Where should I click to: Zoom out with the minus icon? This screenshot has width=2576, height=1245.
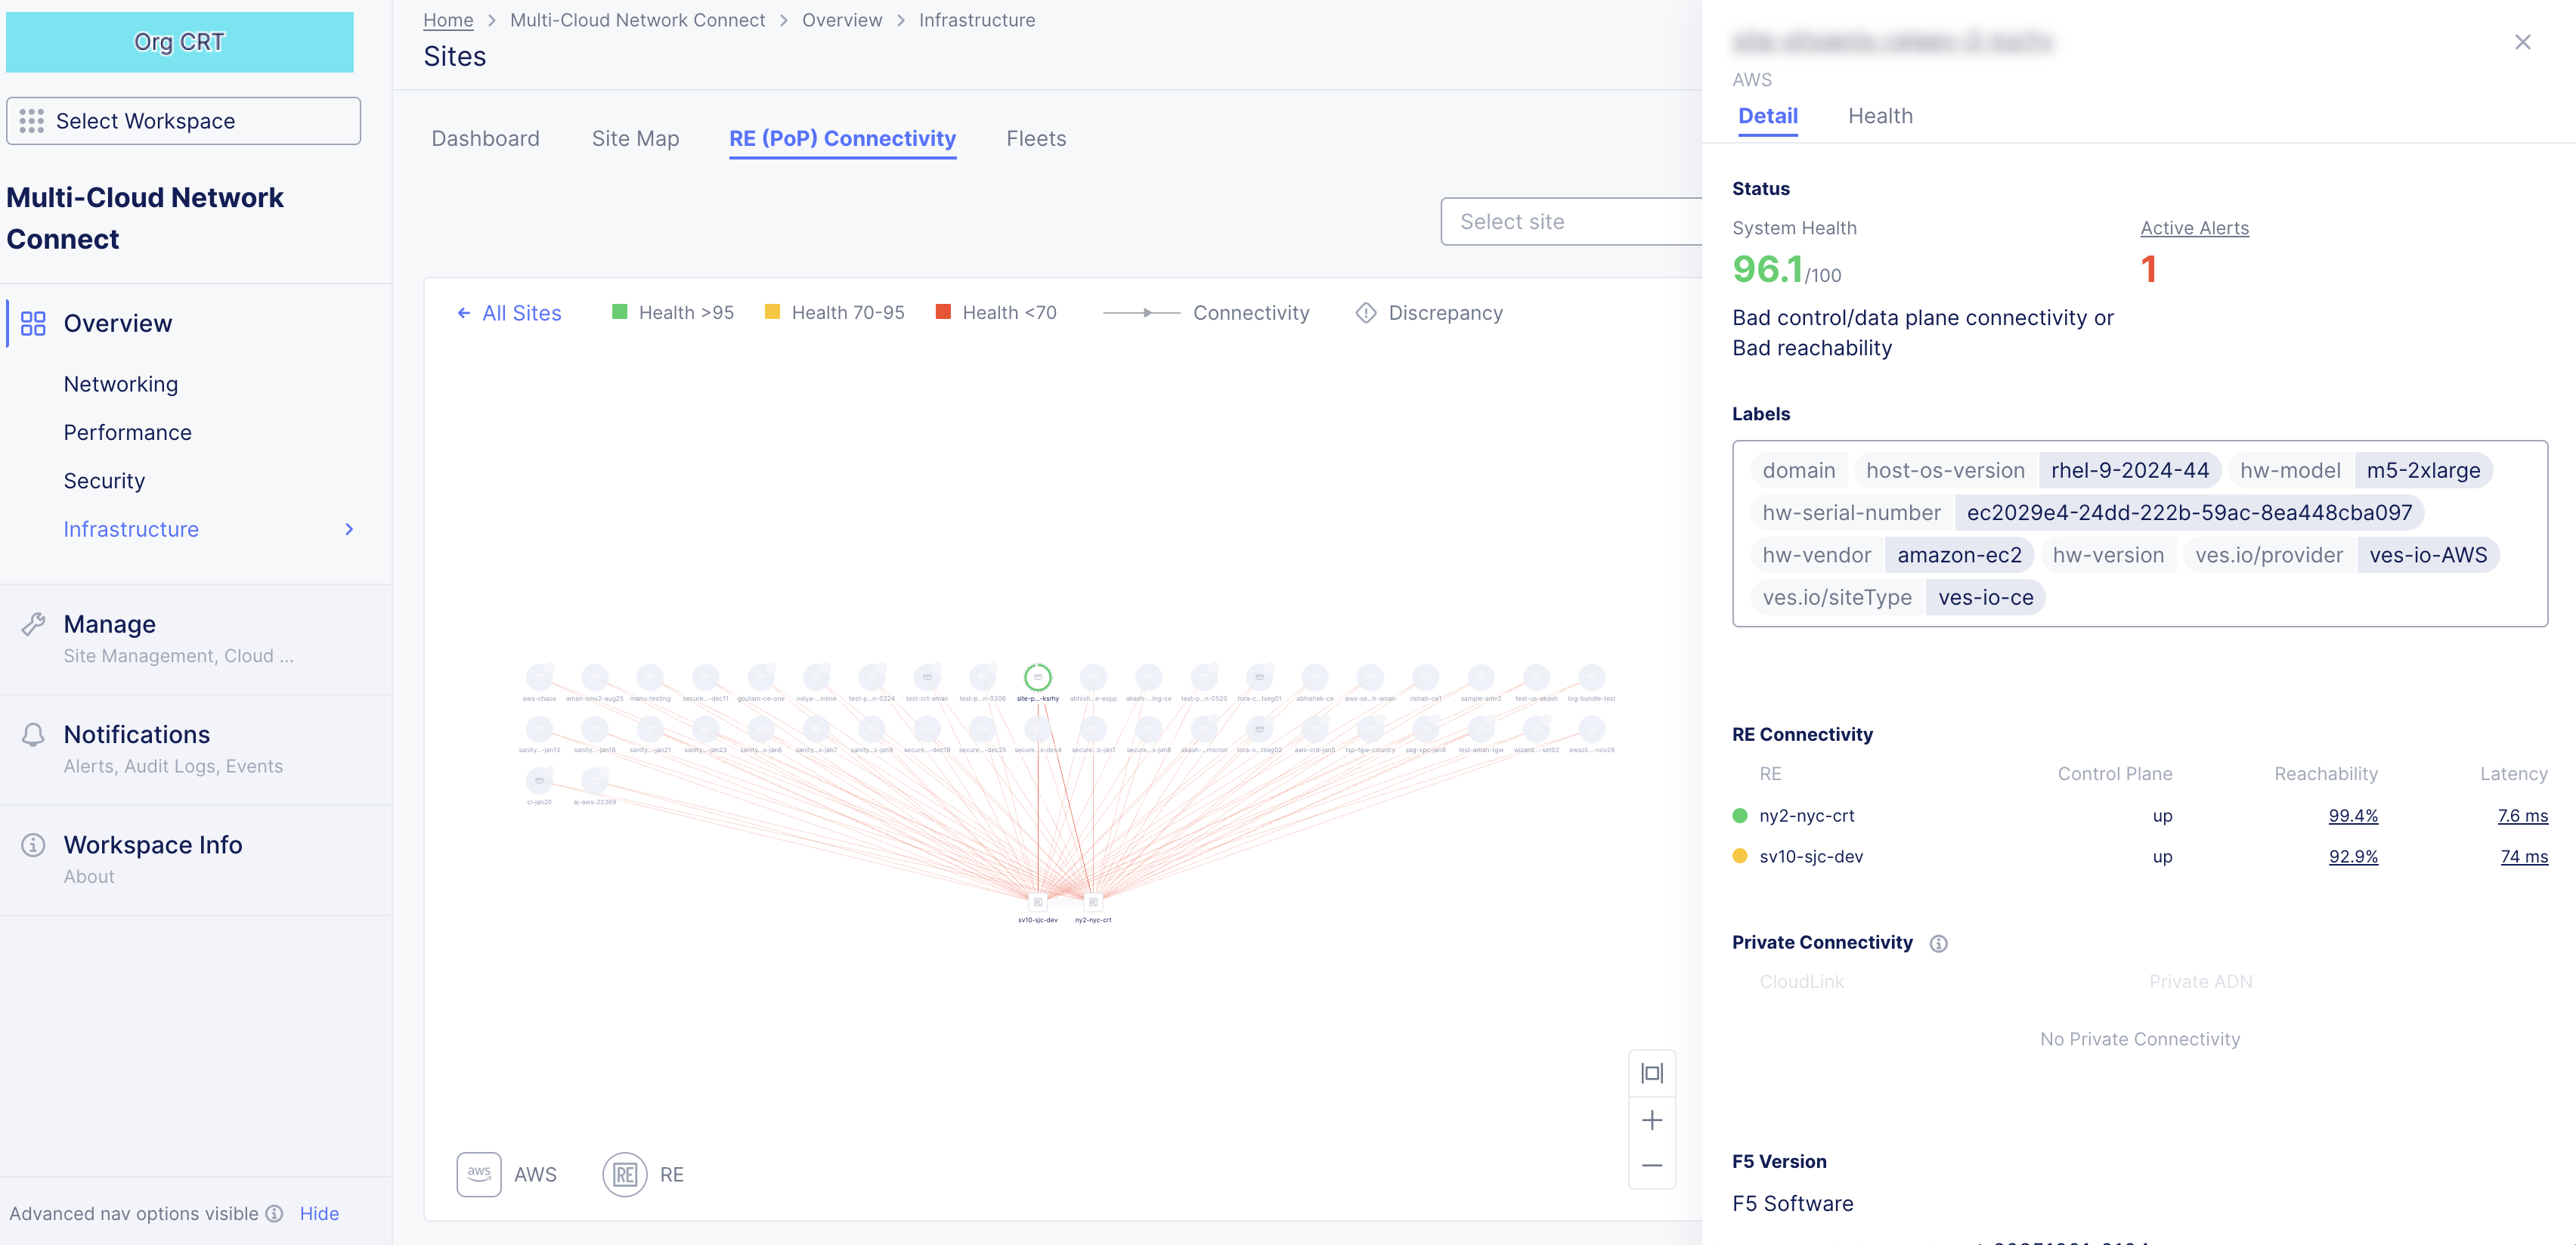[x=1651, y=1165]
